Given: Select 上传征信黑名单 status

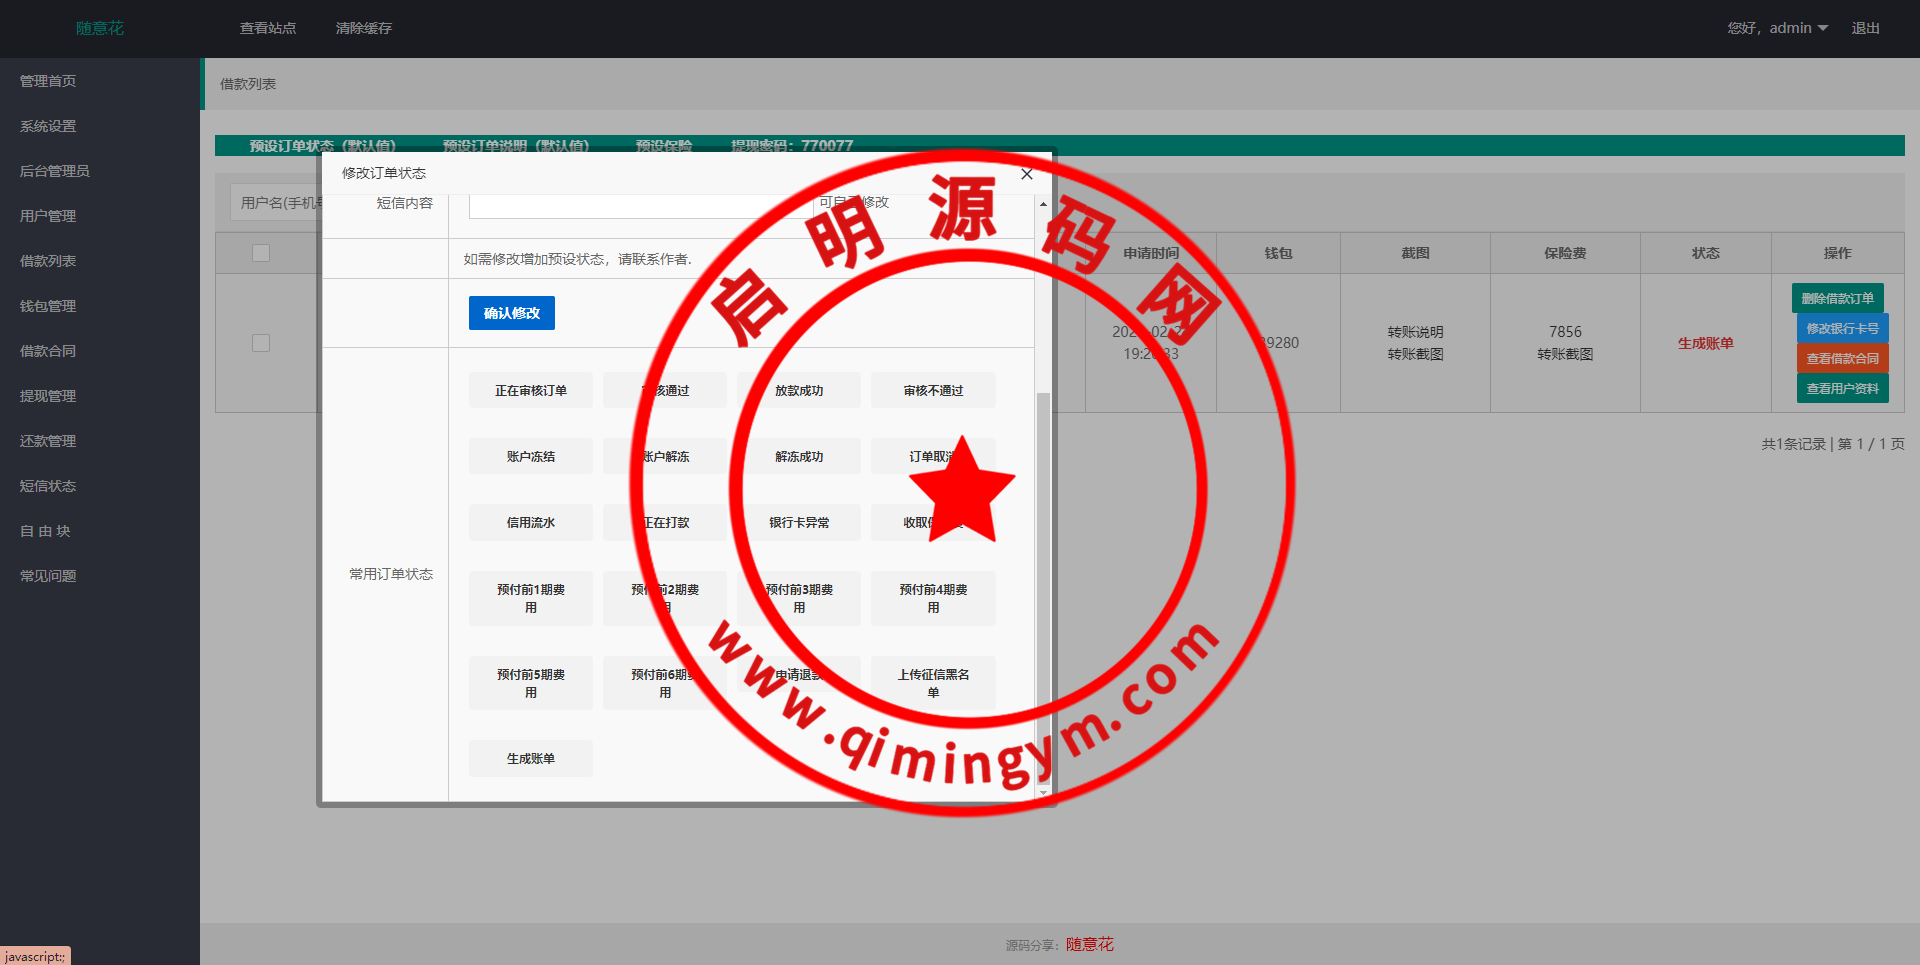Looking at the screenshot, I should click(932, 683).
